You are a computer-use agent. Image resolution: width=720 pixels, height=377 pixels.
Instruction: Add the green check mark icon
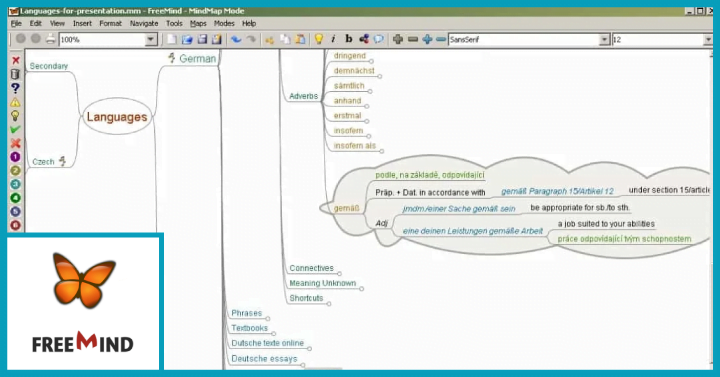click(15, 129)
